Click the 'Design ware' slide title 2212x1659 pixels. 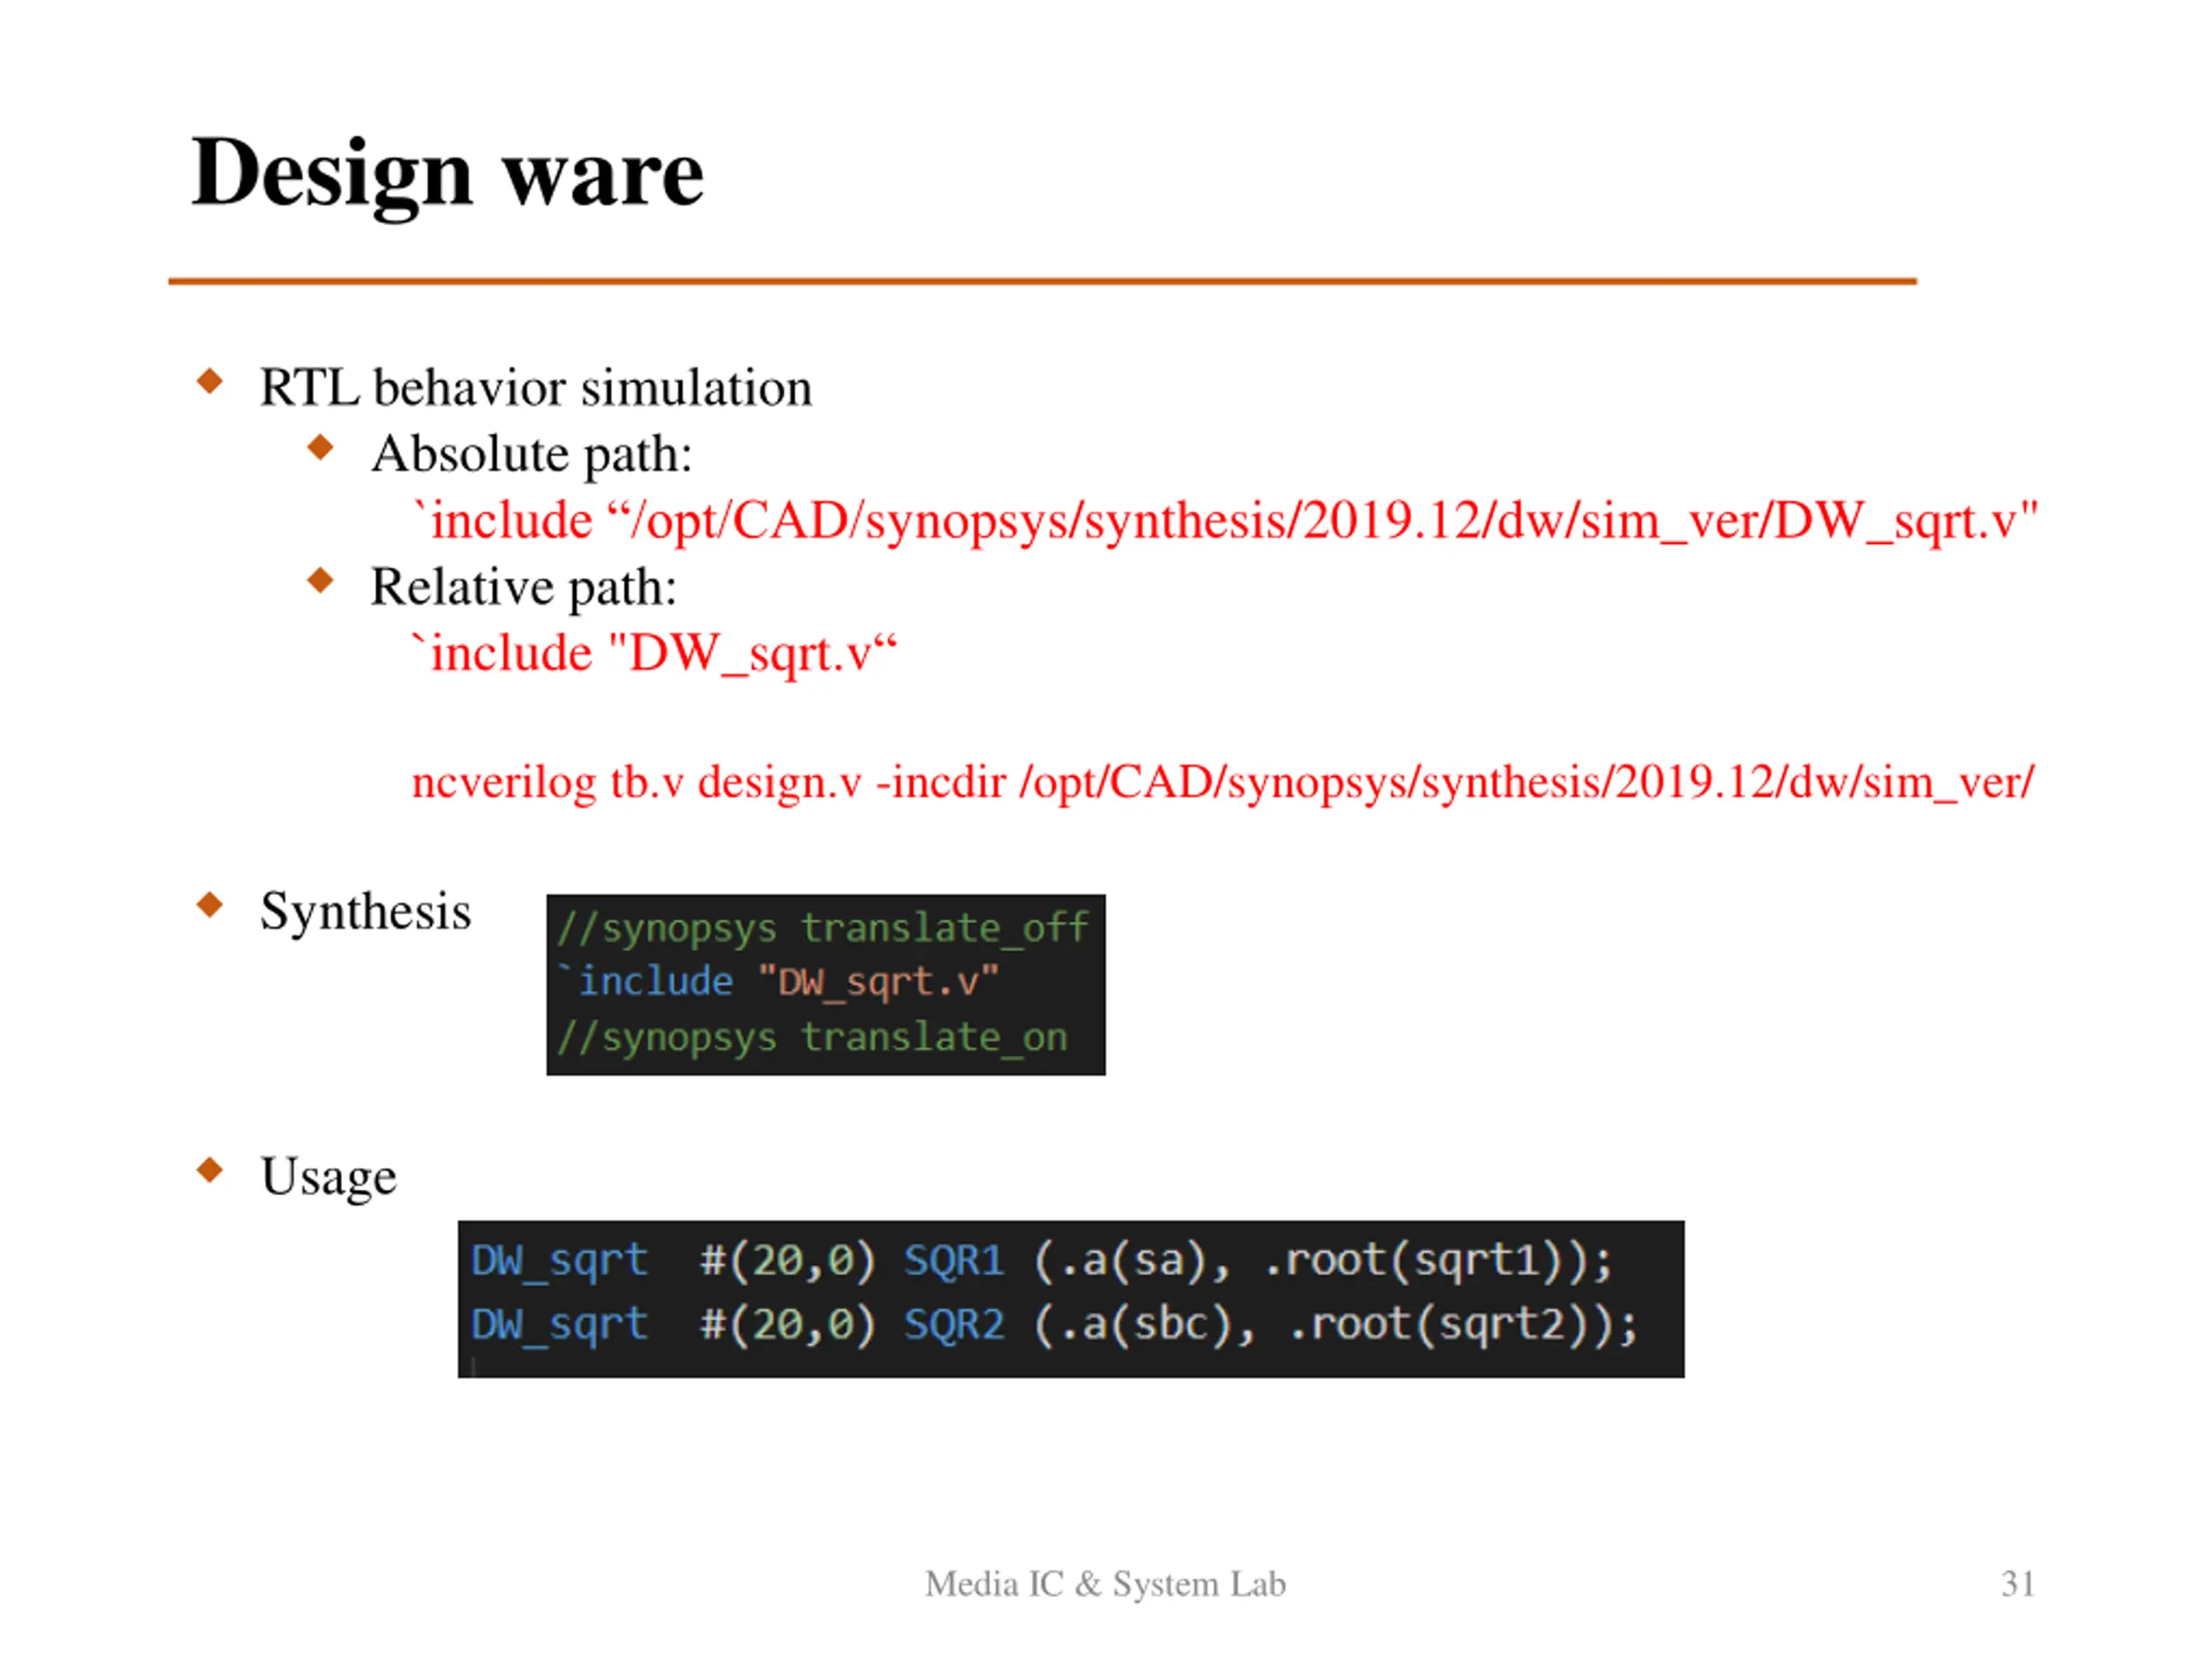tap(447, 175)
